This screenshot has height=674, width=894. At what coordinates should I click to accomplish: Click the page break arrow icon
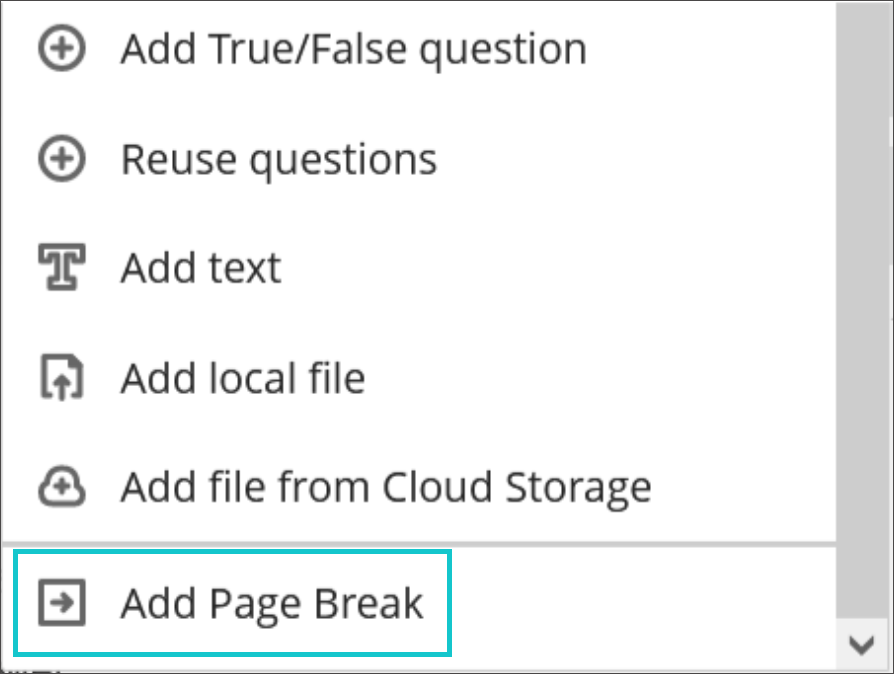[x=61, y=603]
